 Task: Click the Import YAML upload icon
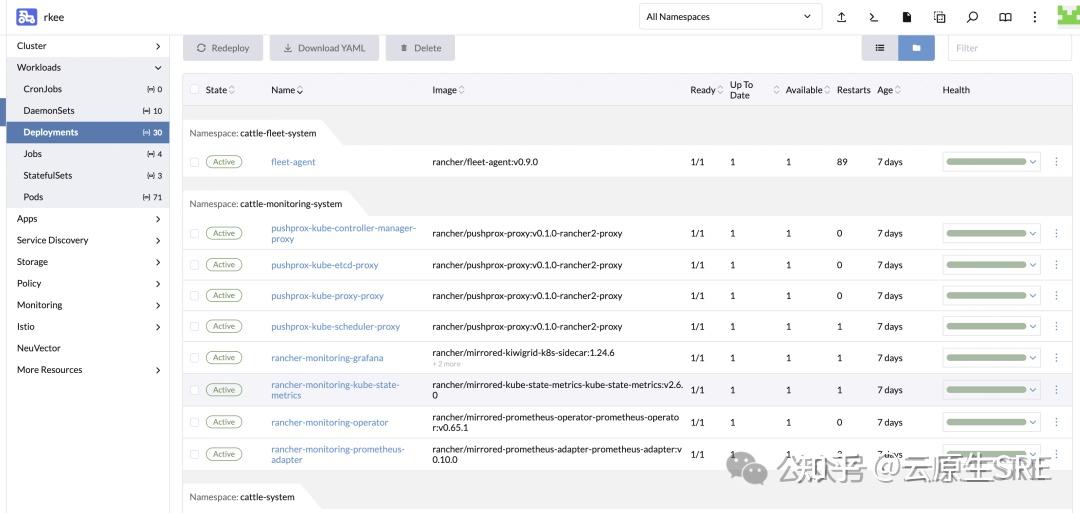pos(841,17)
